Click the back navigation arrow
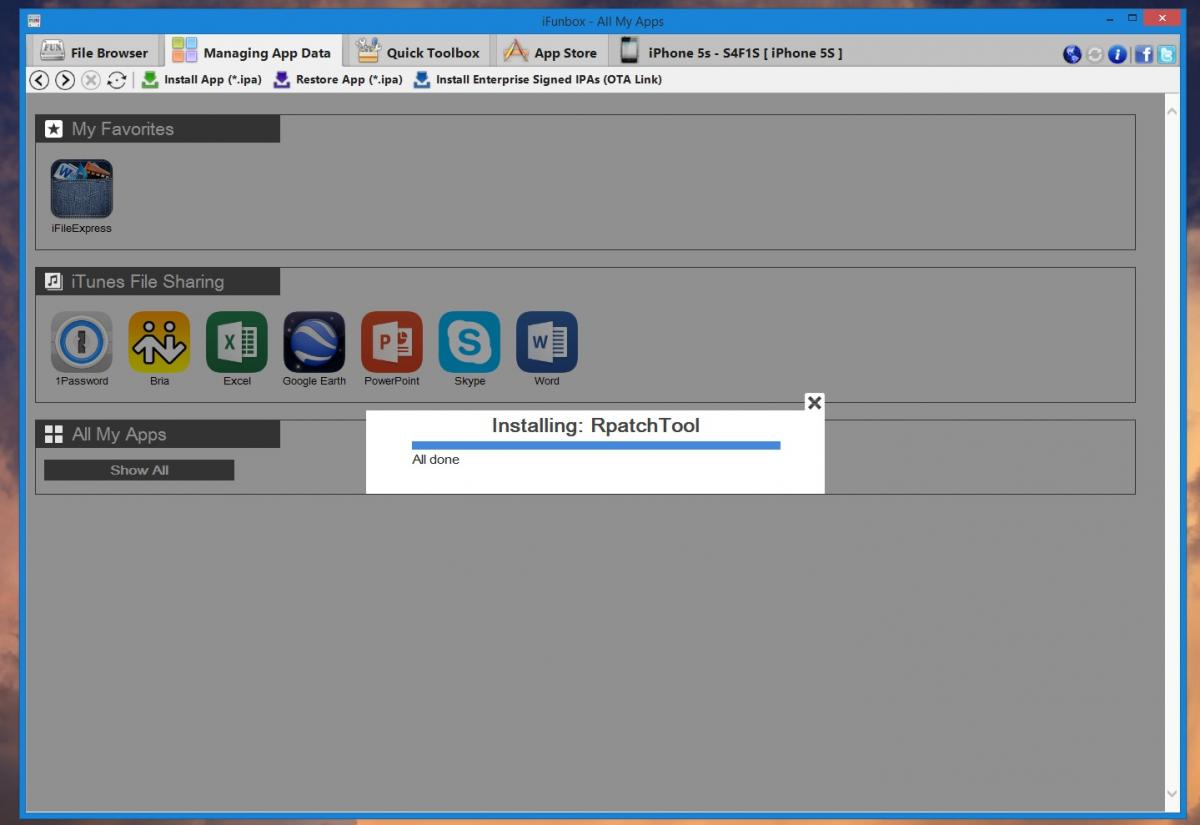This screenshot has width=1200, height=825. [39, 80]
